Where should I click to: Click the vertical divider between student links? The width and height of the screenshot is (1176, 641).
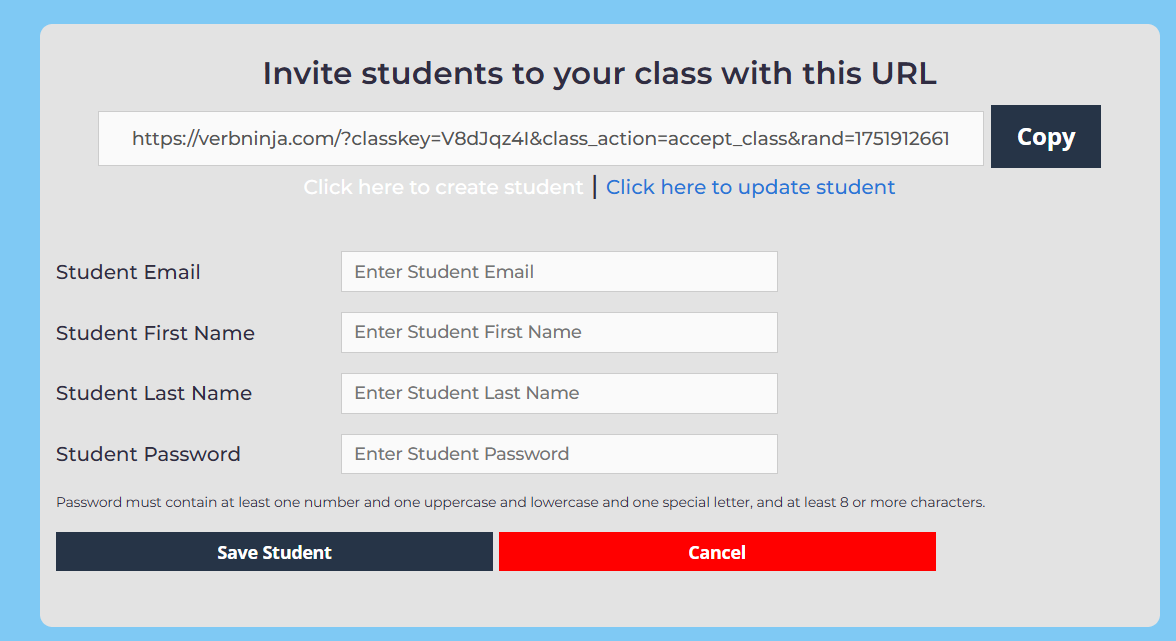click(x=595, y=187)
